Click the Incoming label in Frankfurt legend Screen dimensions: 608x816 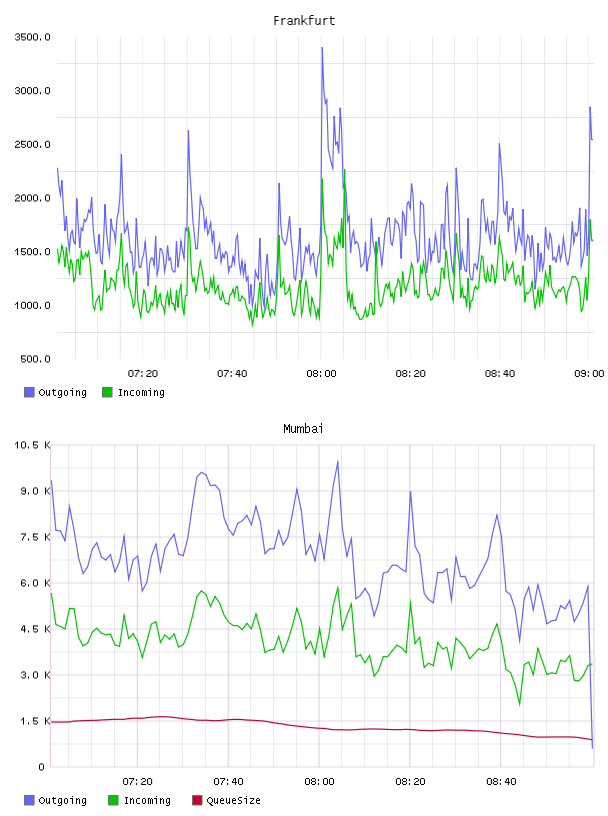pyautogui.click(x=141, y=392)
